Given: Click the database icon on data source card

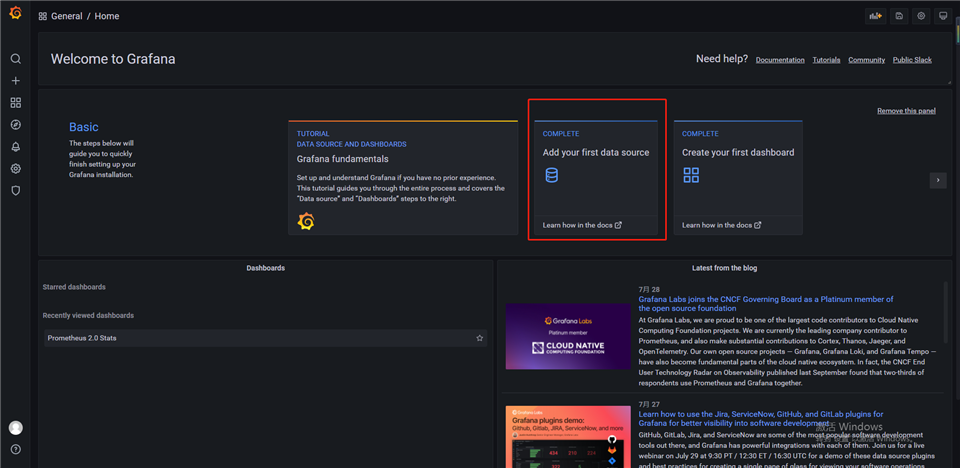Looking at the screenshot, I should pyautogui.click(x=552, y=175).
